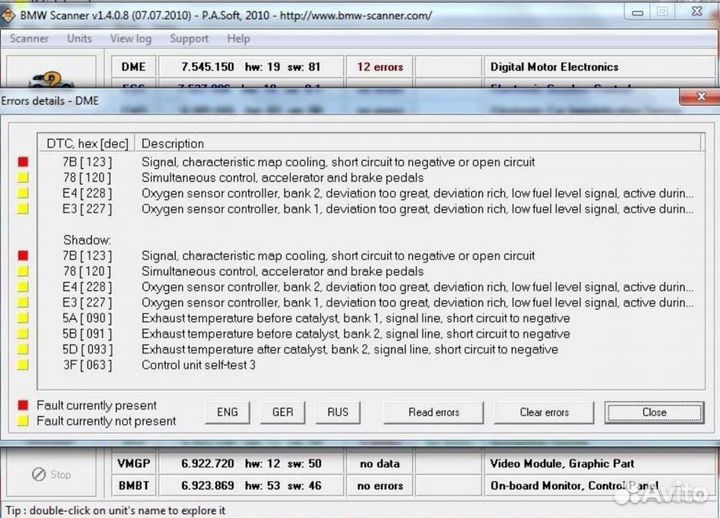Viewport: 720px width, 518px height.
Task: Click VMGP part number 6.922.720 cell
Action: (251, 463)
